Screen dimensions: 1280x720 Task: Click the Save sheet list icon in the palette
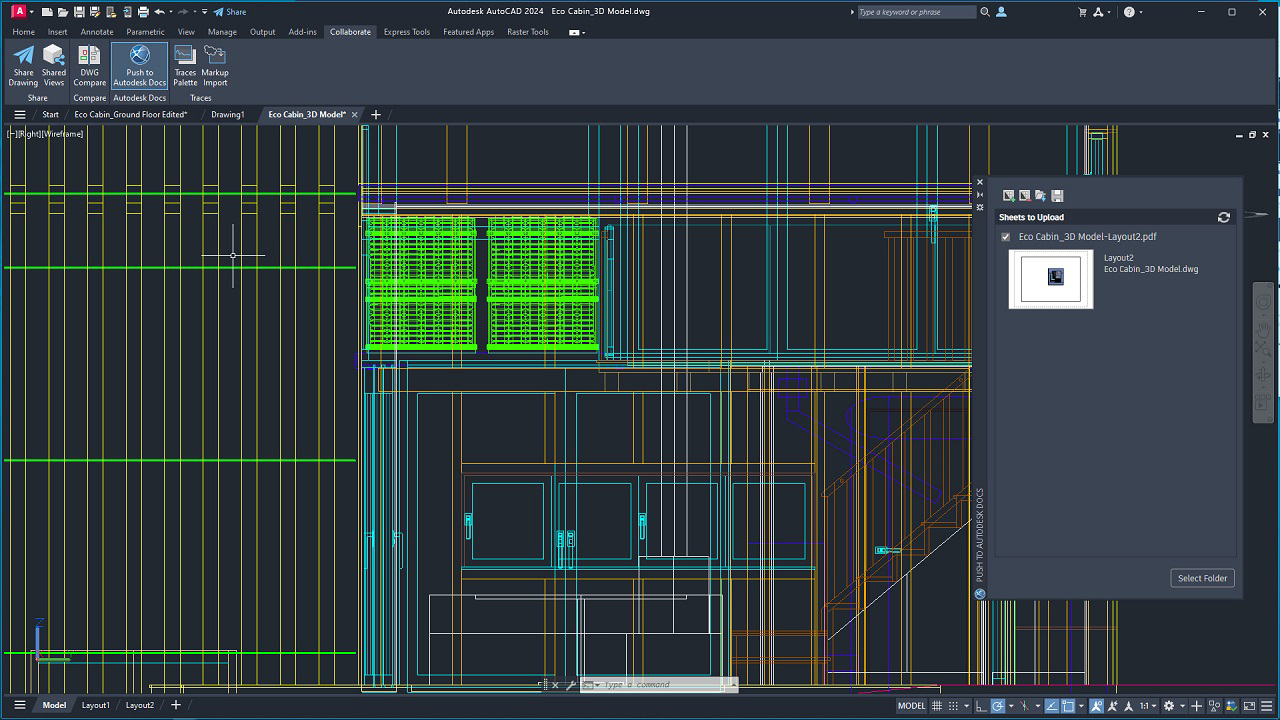click(x=1057, y=196)
